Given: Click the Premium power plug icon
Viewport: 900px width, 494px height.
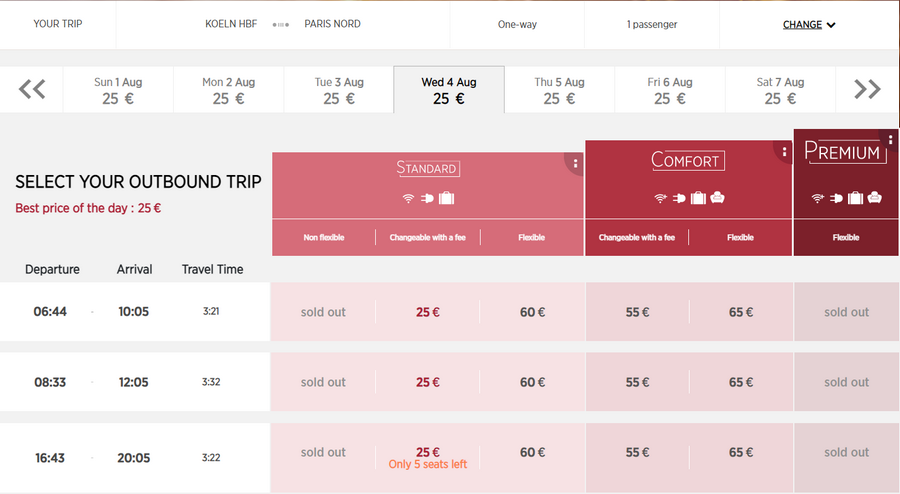Looking at the screenshot, I should [836, 199].
